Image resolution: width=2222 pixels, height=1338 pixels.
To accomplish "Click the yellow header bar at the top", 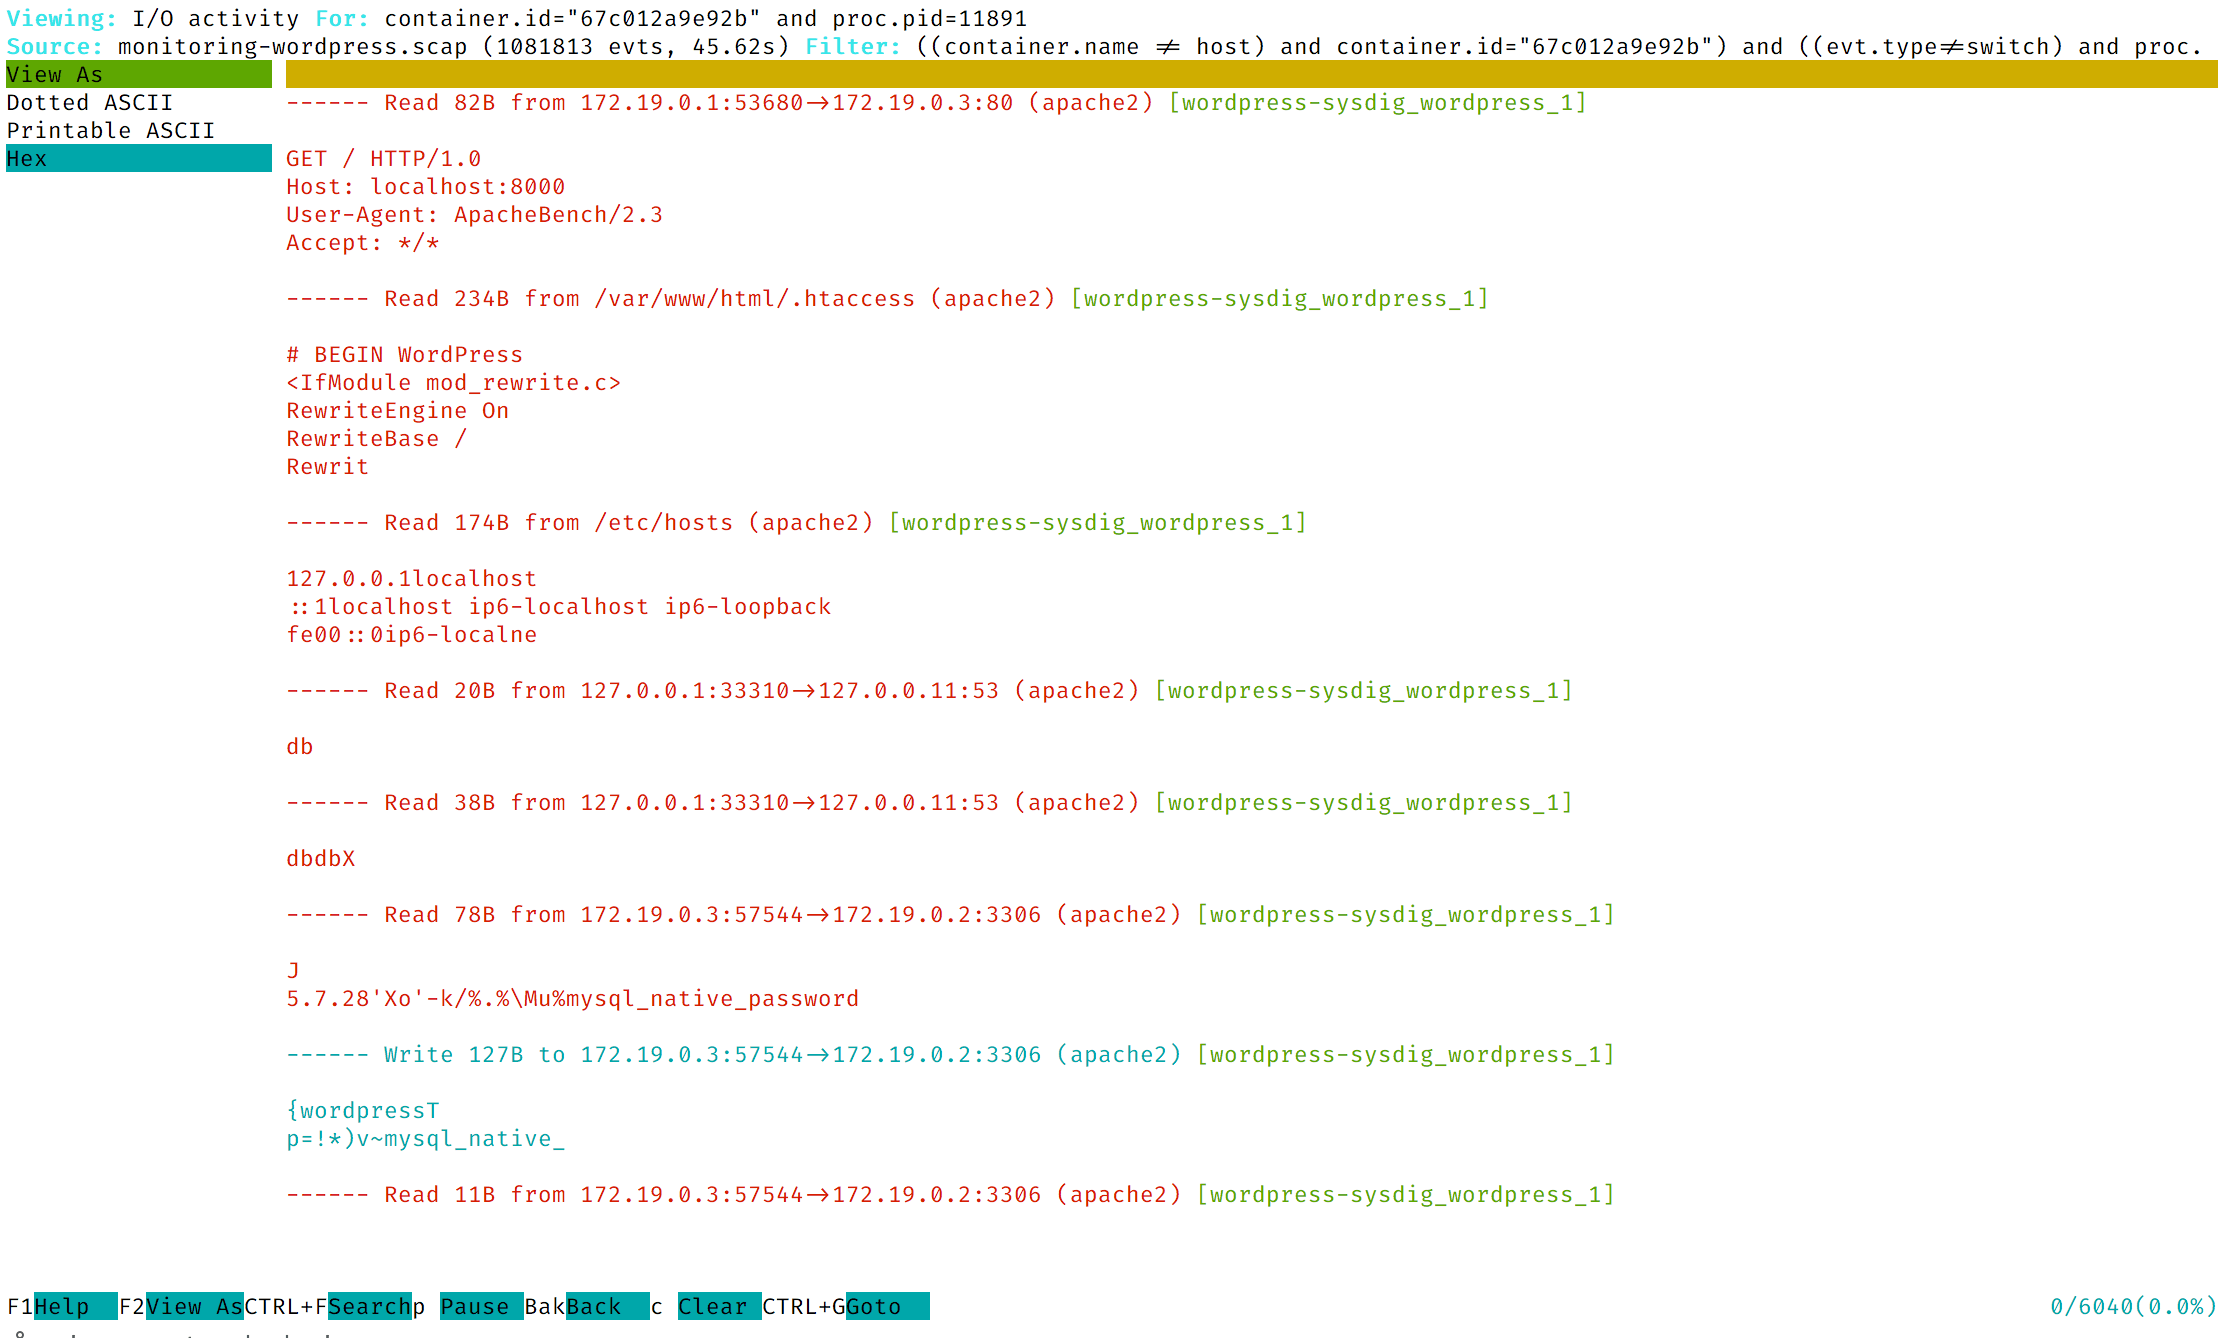I will tap(1251, 74).
